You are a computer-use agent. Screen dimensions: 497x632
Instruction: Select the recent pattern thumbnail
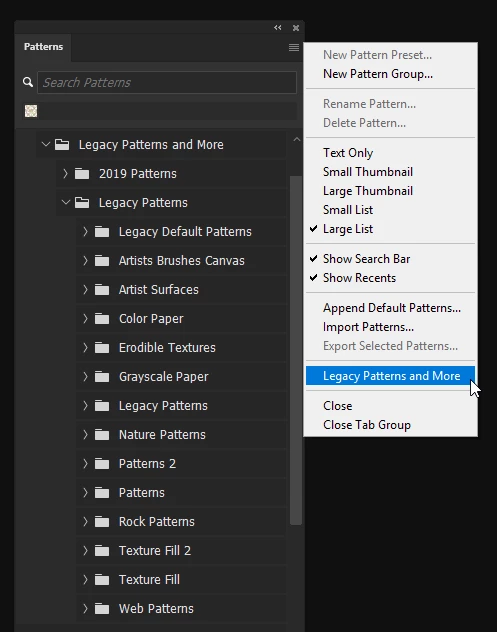tap(31, 111)
